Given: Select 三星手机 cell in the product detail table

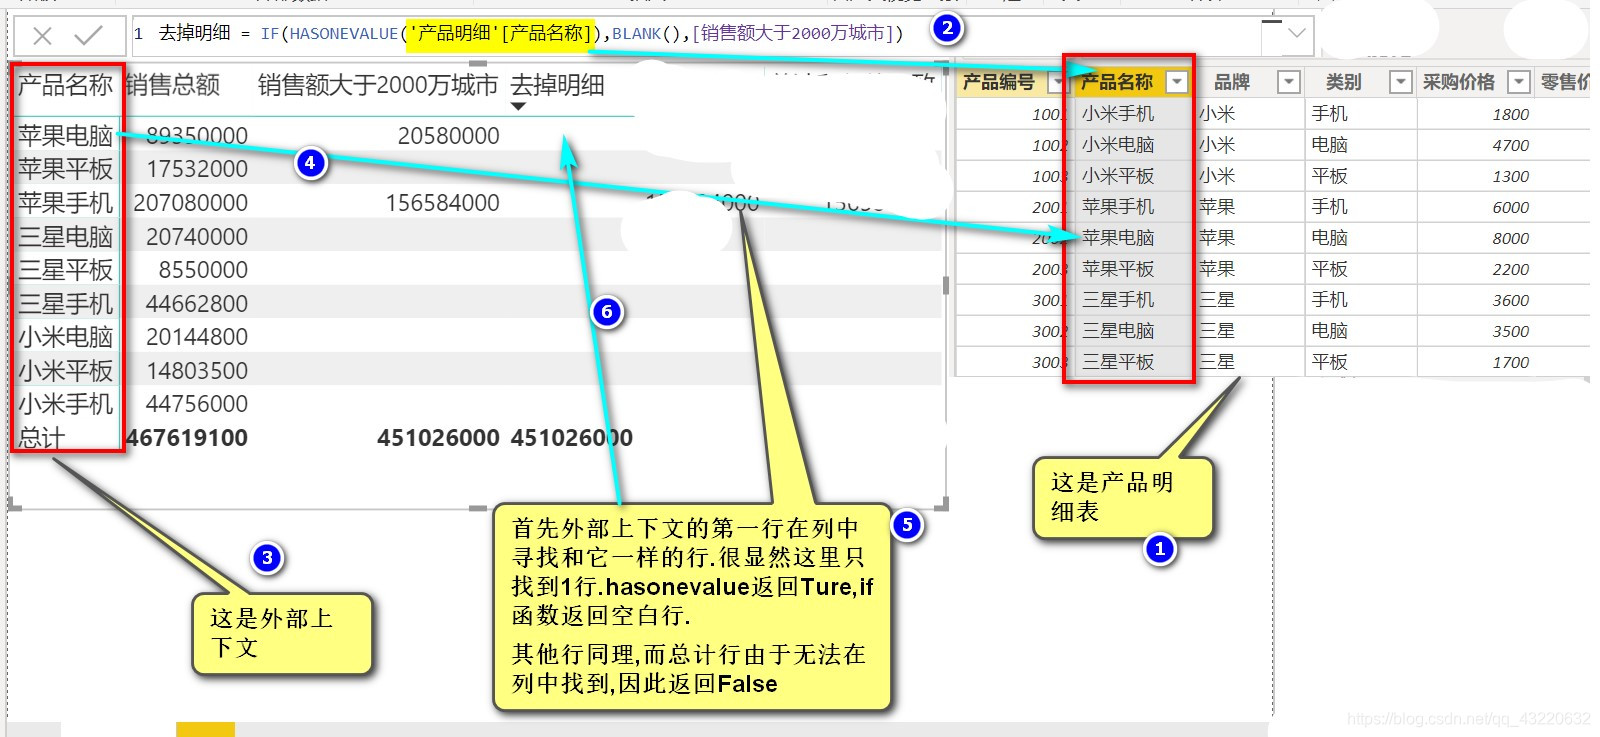Looking at the screenshot, I should pos(1118,300).
